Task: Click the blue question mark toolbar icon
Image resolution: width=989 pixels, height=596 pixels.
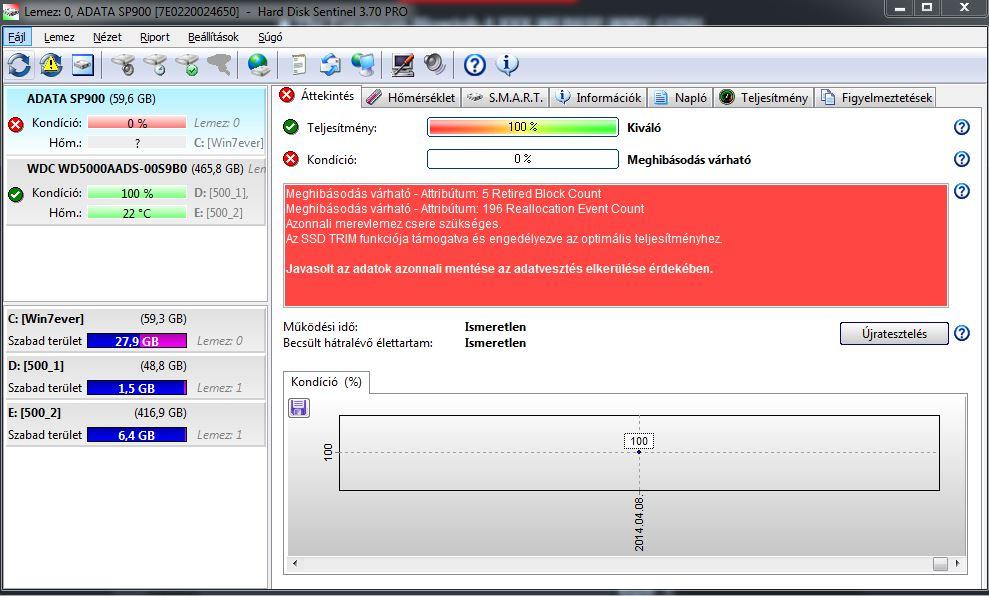Action: 475,64
